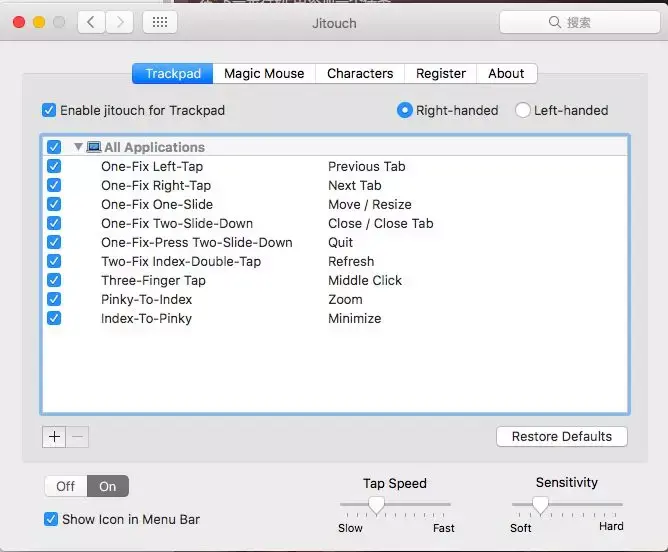The height and width of the screenshot is (552, 668).
Task: Click the Middle Click action cell
Action: click(x=365, y=280)
